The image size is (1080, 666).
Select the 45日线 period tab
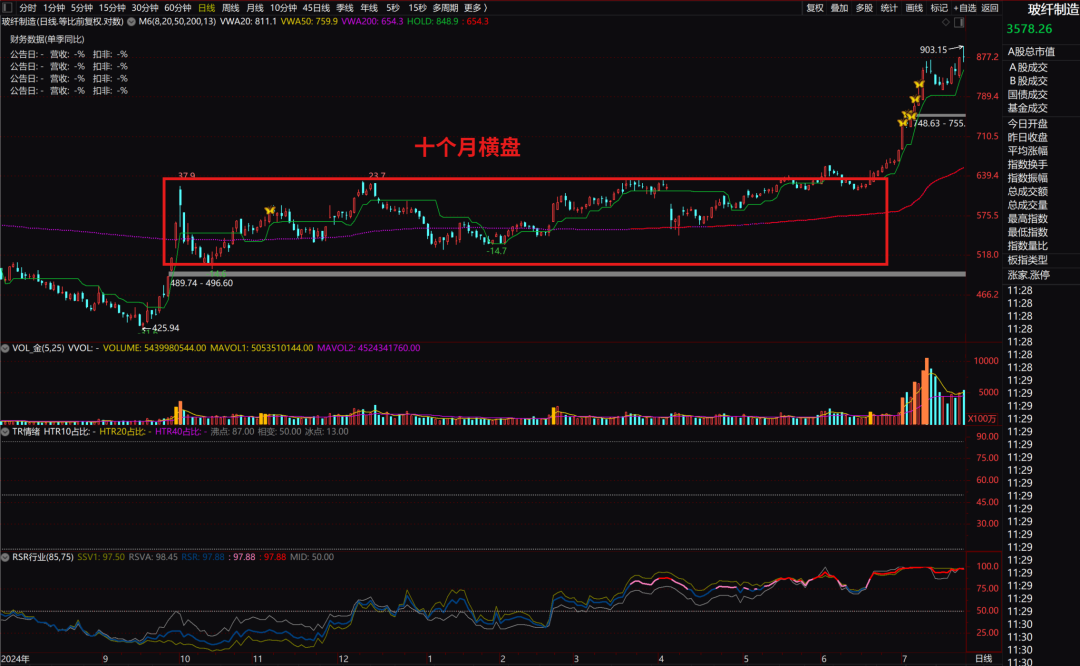click(x=316, y=8)
